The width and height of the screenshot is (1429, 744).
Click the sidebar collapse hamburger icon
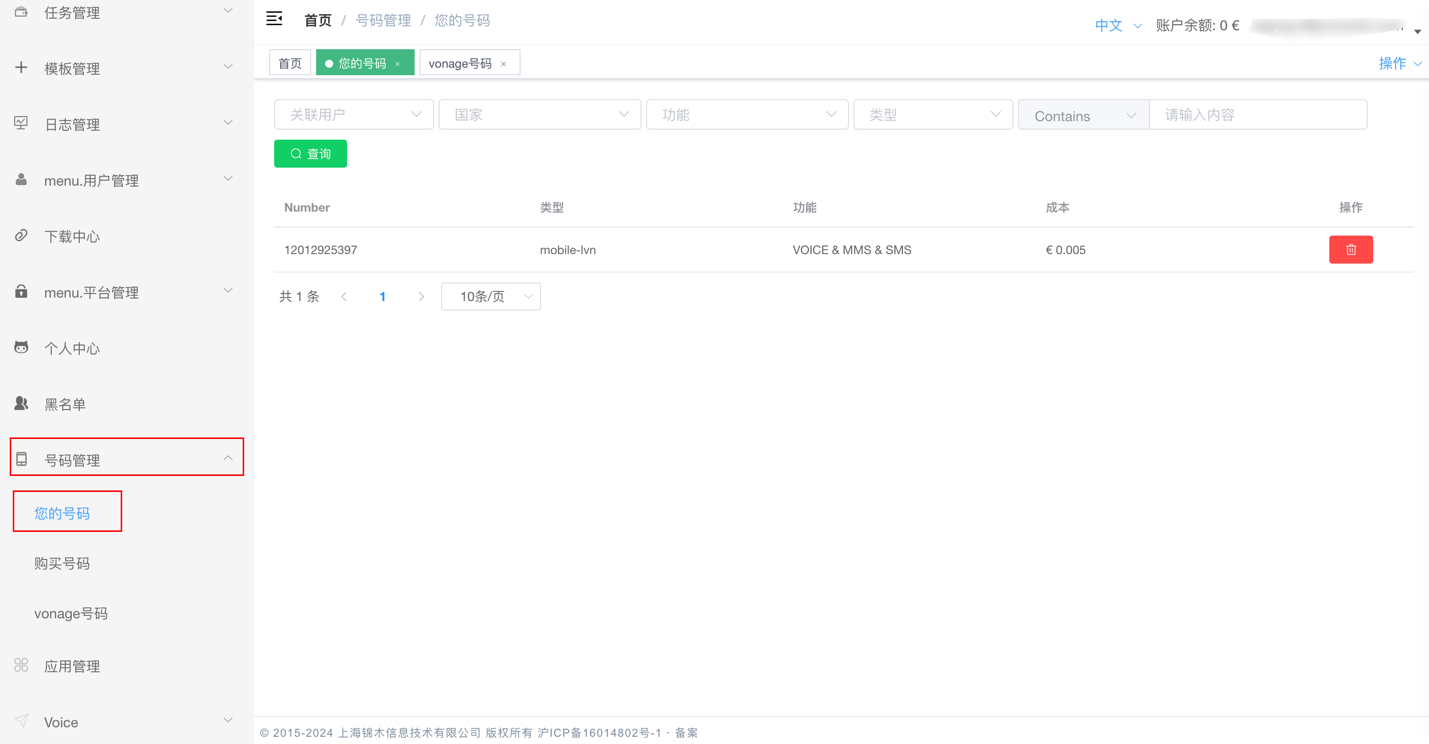(x=274, y=19)
